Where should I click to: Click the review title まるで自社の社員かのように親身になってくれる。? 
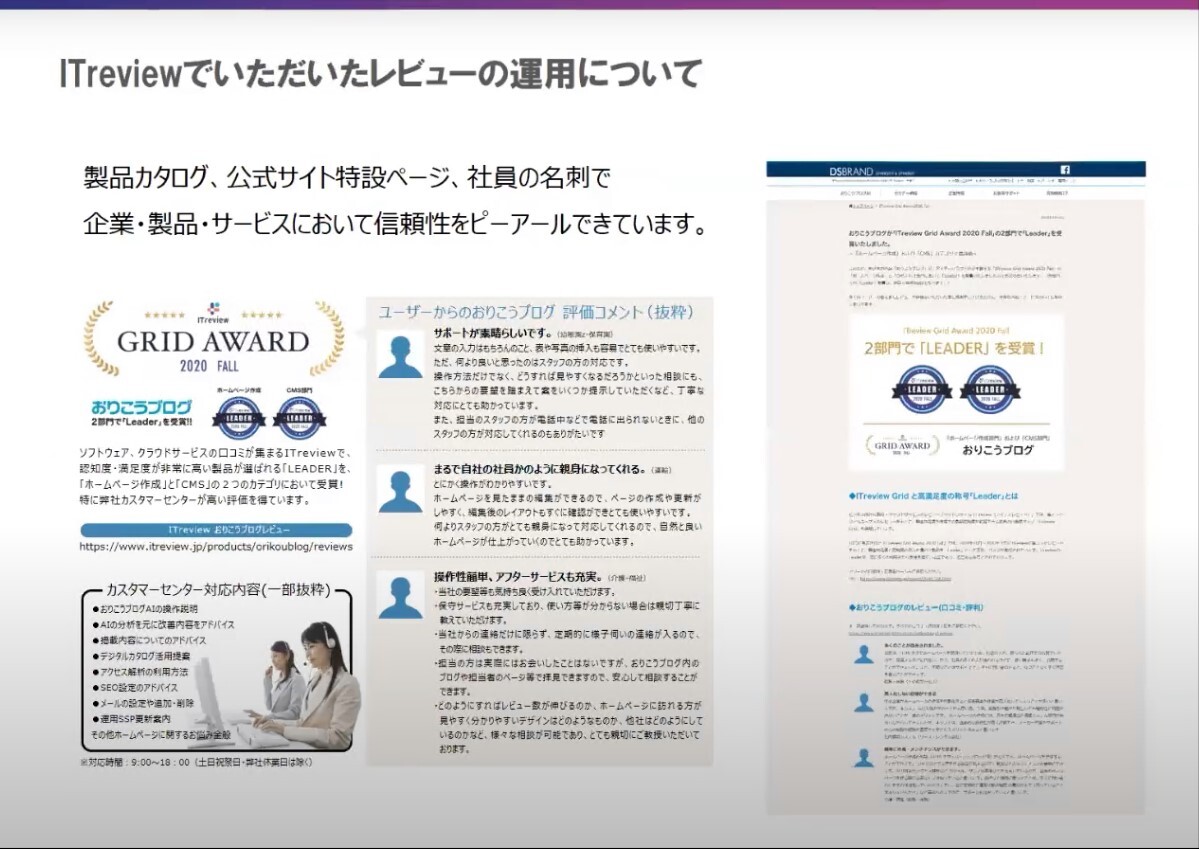540,469
